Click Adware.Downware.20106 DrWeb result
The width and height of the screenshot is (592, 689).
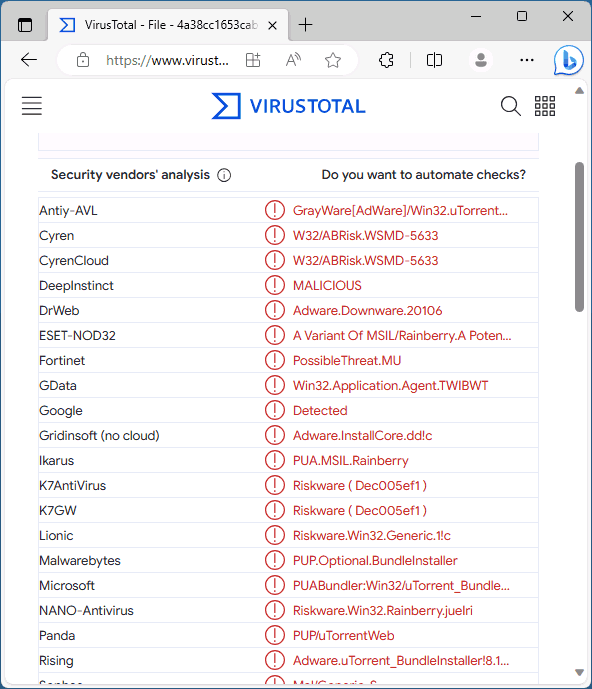point(367,311)
